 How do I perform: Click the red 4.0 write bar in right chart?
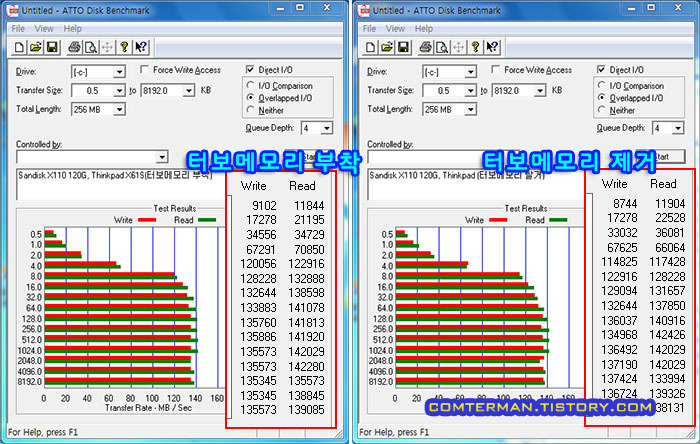(x=432, y=263)
